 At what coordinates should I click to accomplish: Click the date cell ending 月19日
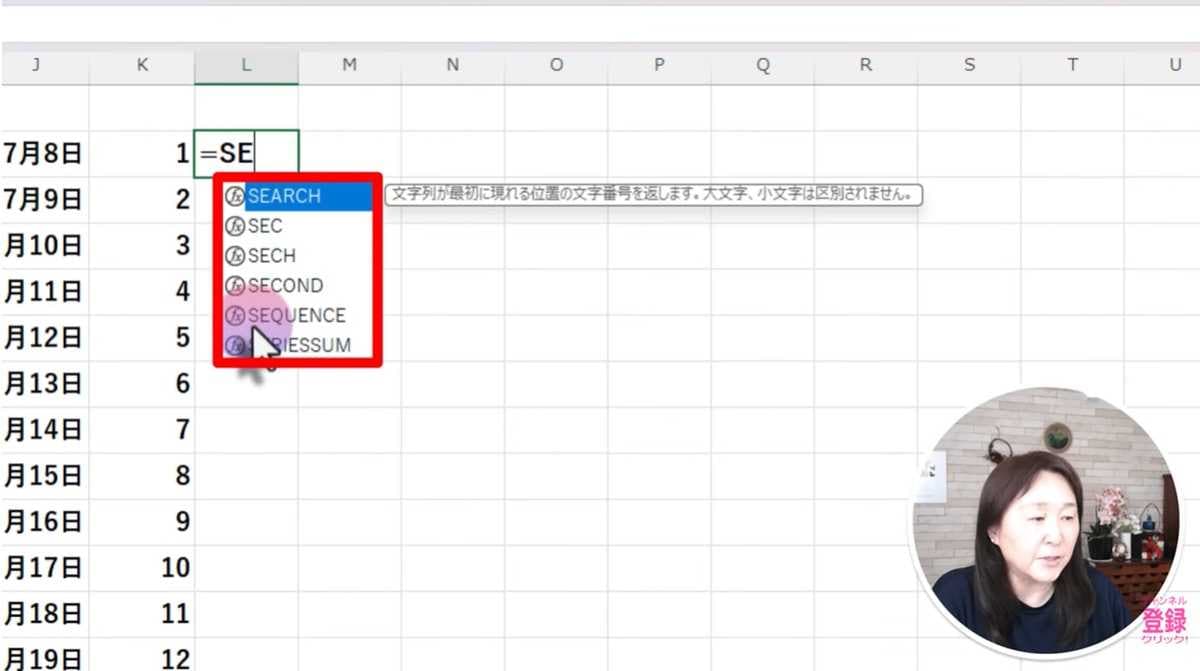(x=44, y=656)
